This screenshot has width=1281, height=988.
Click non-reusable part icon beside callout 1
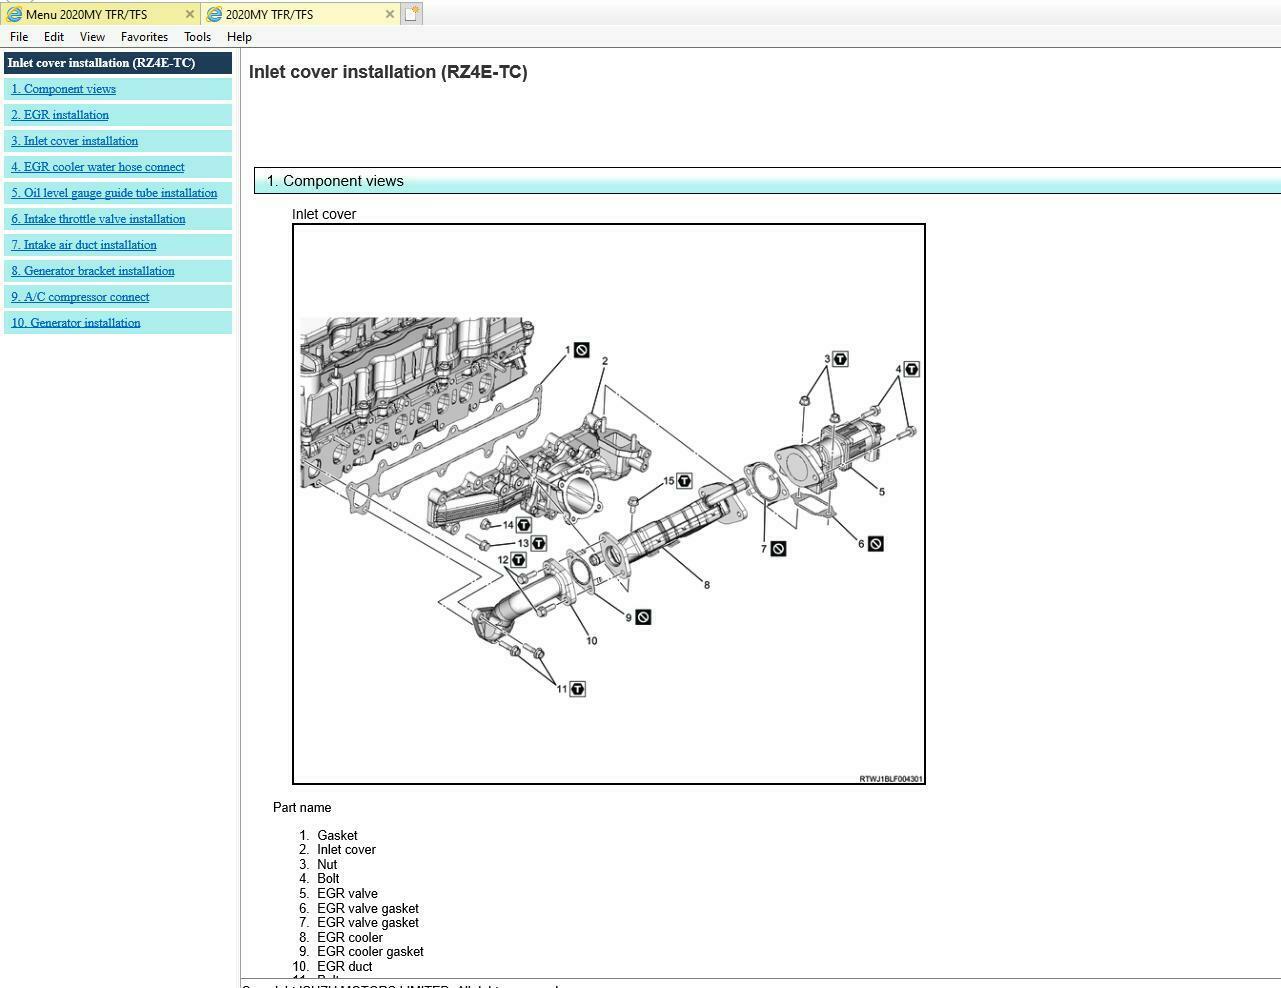click(x=581, y=350)
